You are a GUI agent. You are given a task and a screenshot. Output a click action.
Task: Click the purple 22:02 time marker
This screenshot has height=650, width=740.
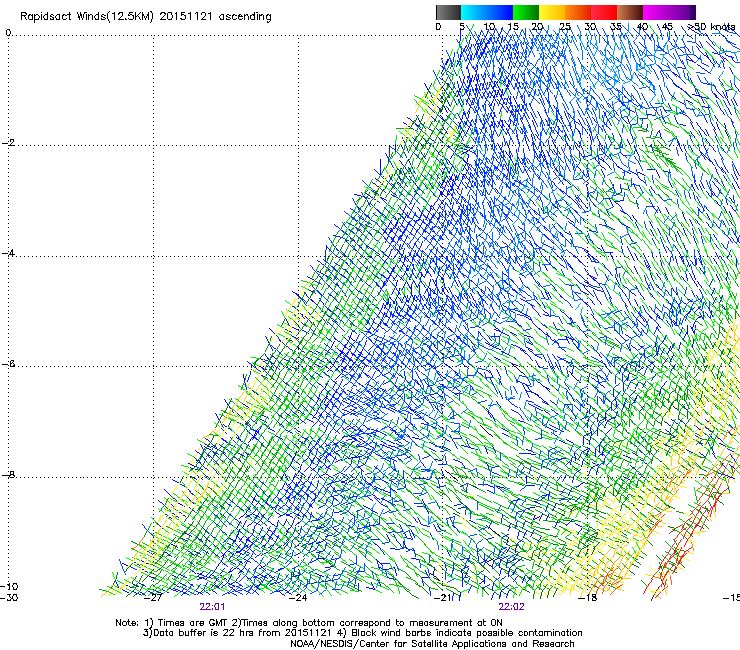click(x=512, y=607)
